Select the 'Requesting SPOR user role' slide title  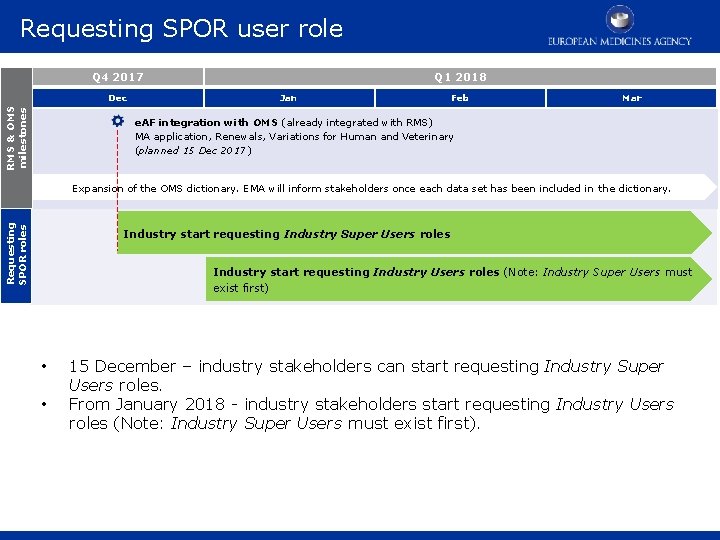[181, 29]
